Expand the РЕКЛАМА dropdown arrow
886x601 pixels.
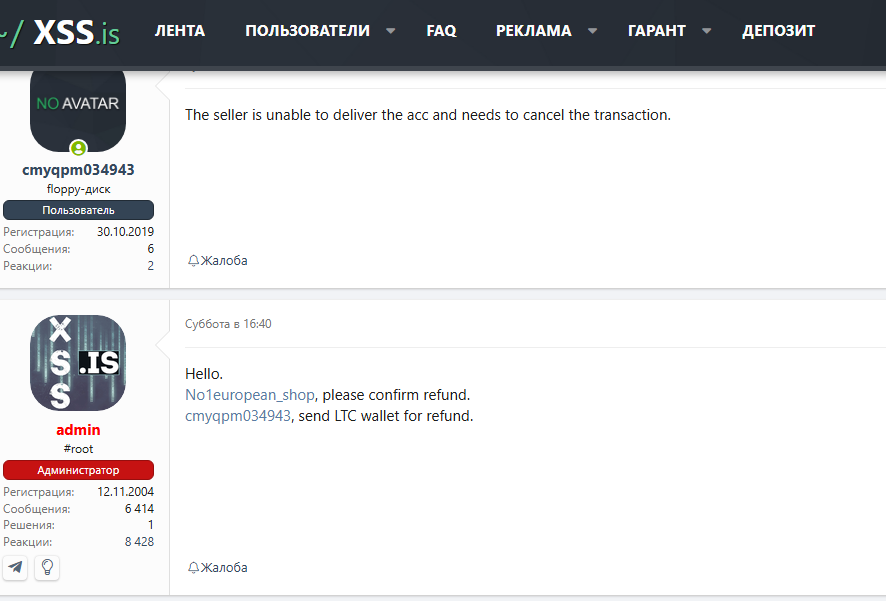point(593,31)
